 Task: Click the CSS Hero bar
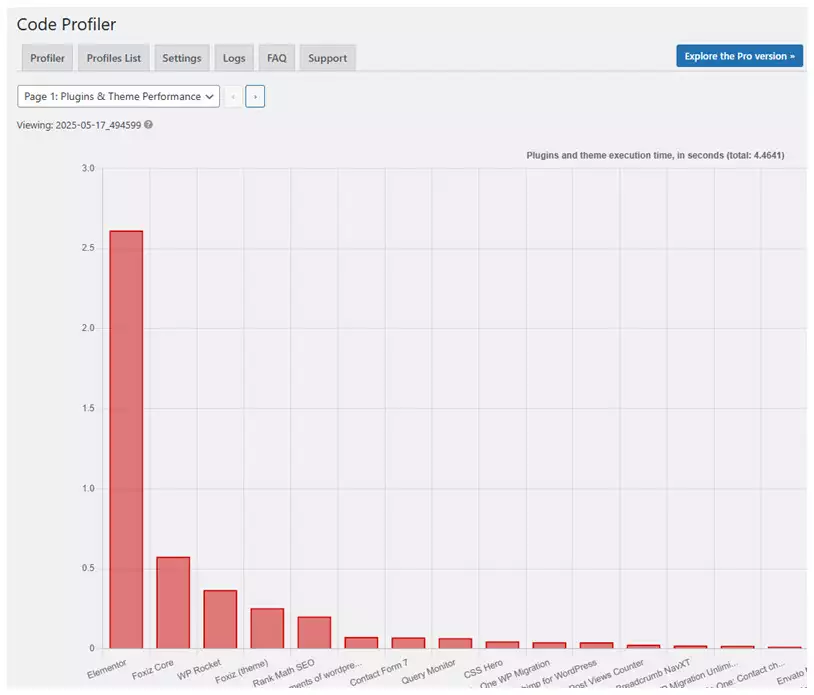click(502, 645)
